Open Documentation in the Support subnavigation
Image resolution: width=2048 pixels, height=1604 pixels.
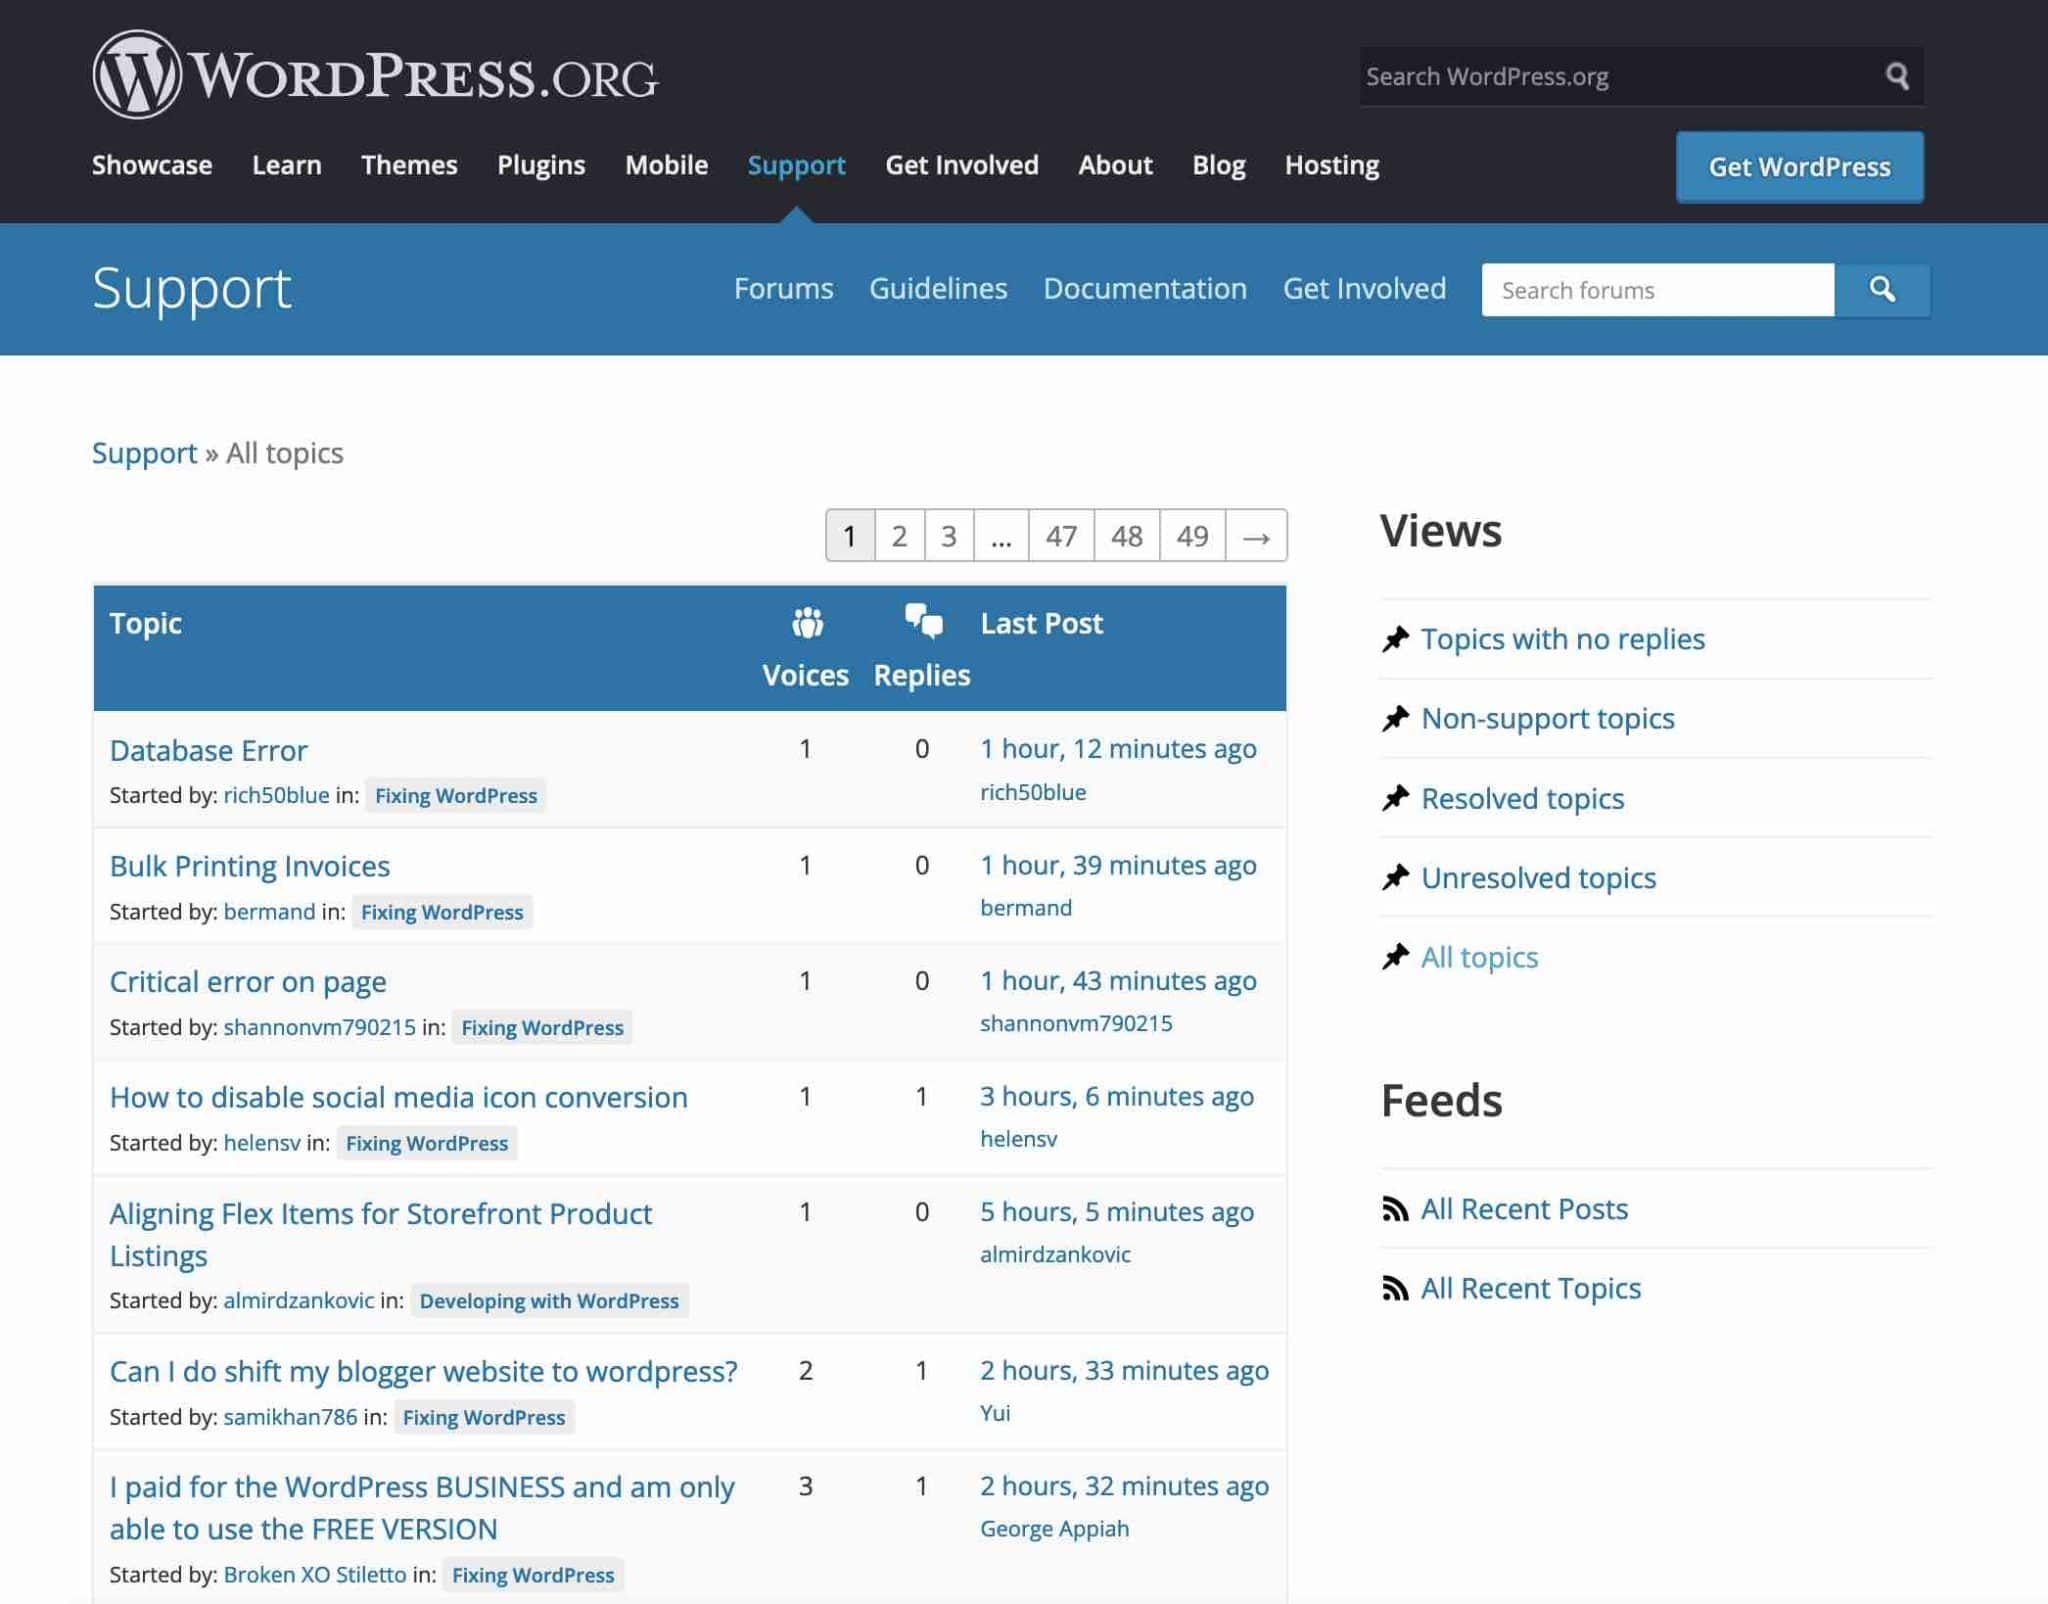1145,289
